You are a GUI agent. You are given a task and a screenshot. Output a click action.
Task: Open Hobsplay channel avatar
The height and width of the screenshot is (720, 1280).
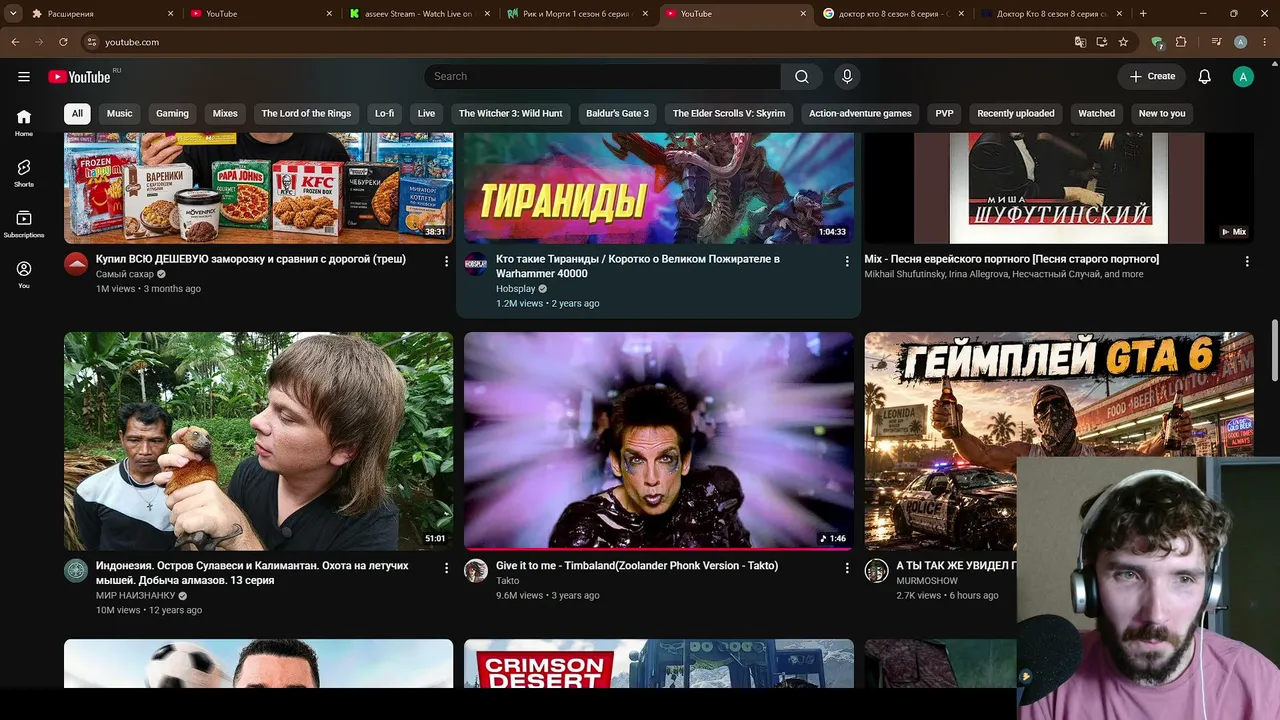476,264
